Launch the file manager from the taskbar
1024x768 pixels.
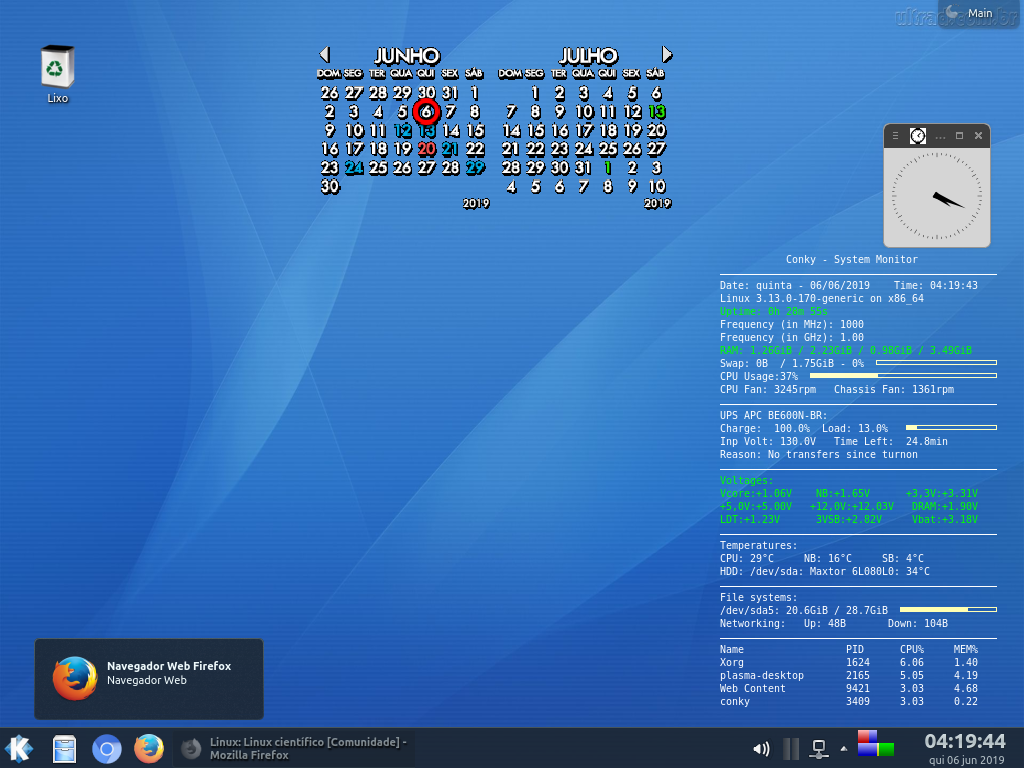tap(64, 748)
